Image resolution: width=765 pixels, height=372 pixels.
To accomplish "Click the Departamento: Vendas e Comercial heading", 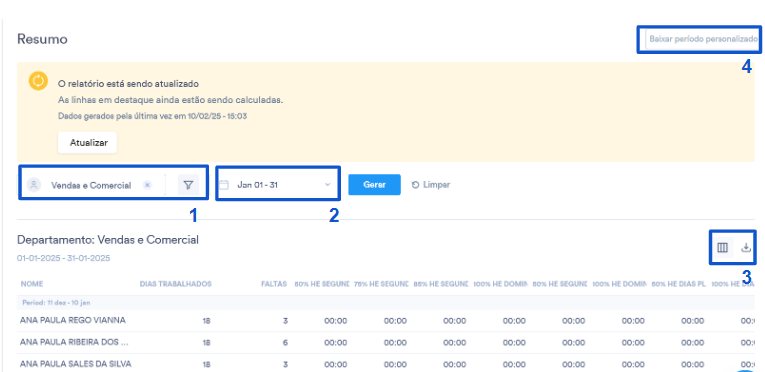I will pos(108,240).
